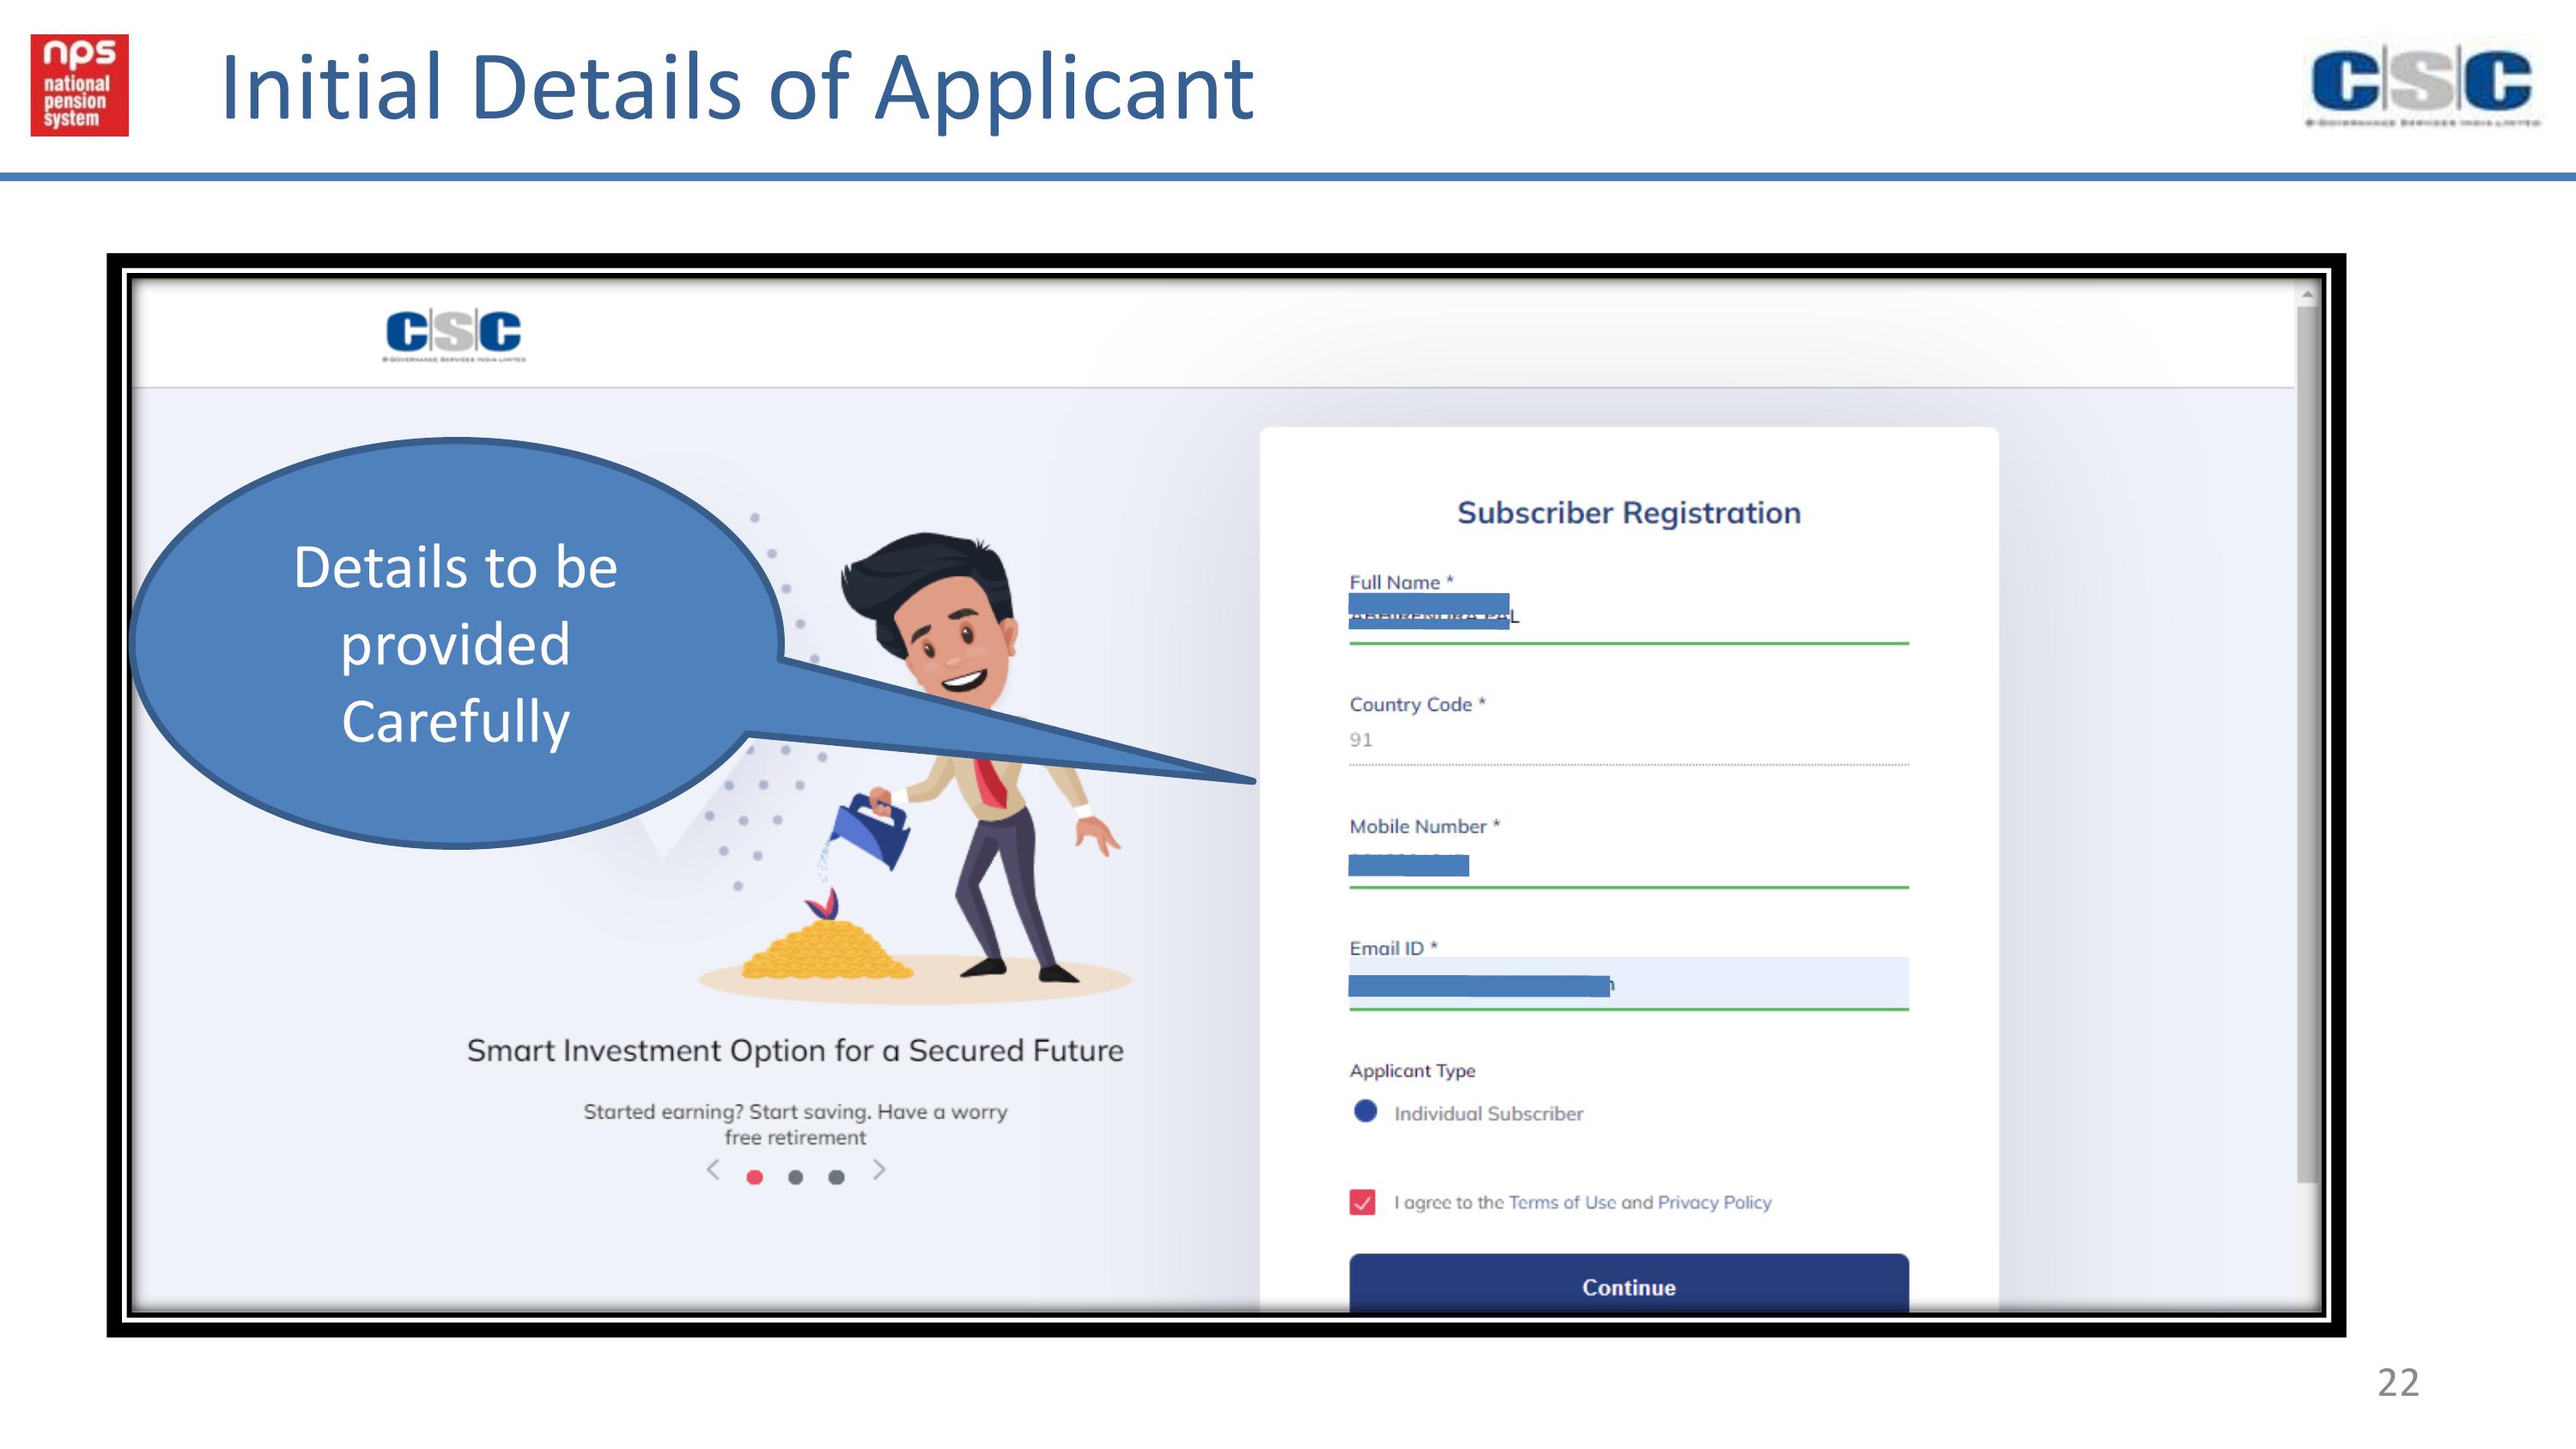2576x1449 pixels.
Task: Click the scrollbar up arrow
Action: tap(2307, 295)
